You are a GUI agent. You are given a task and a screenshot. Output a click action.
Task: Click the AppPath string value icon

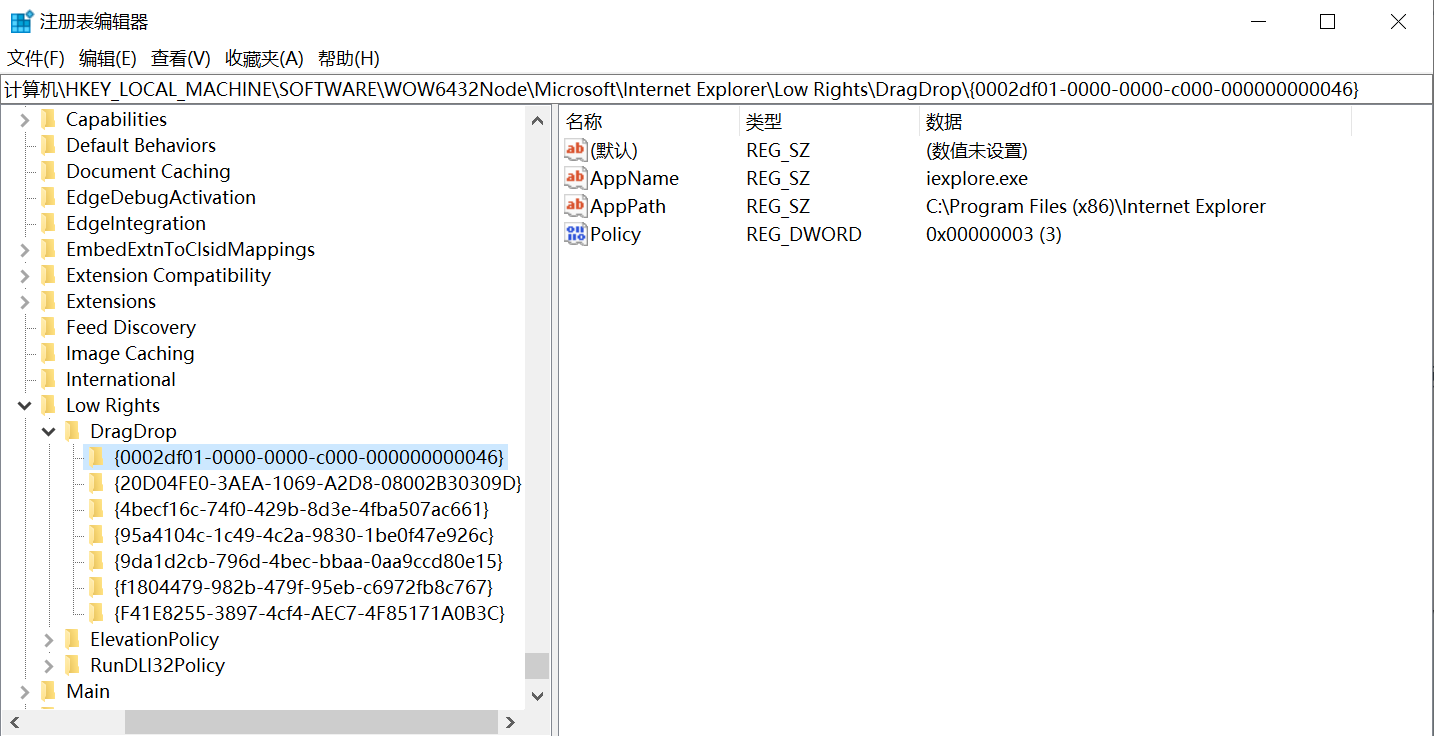pos(576,206)
